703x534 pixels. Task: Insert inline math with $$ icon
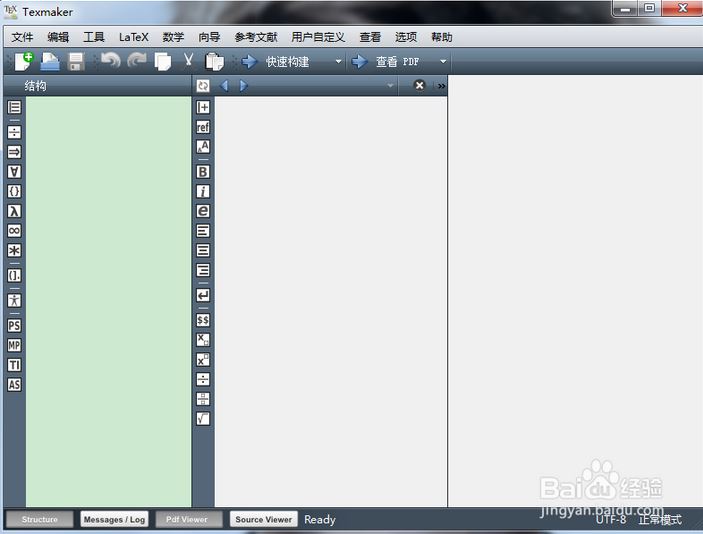[203, 320]
